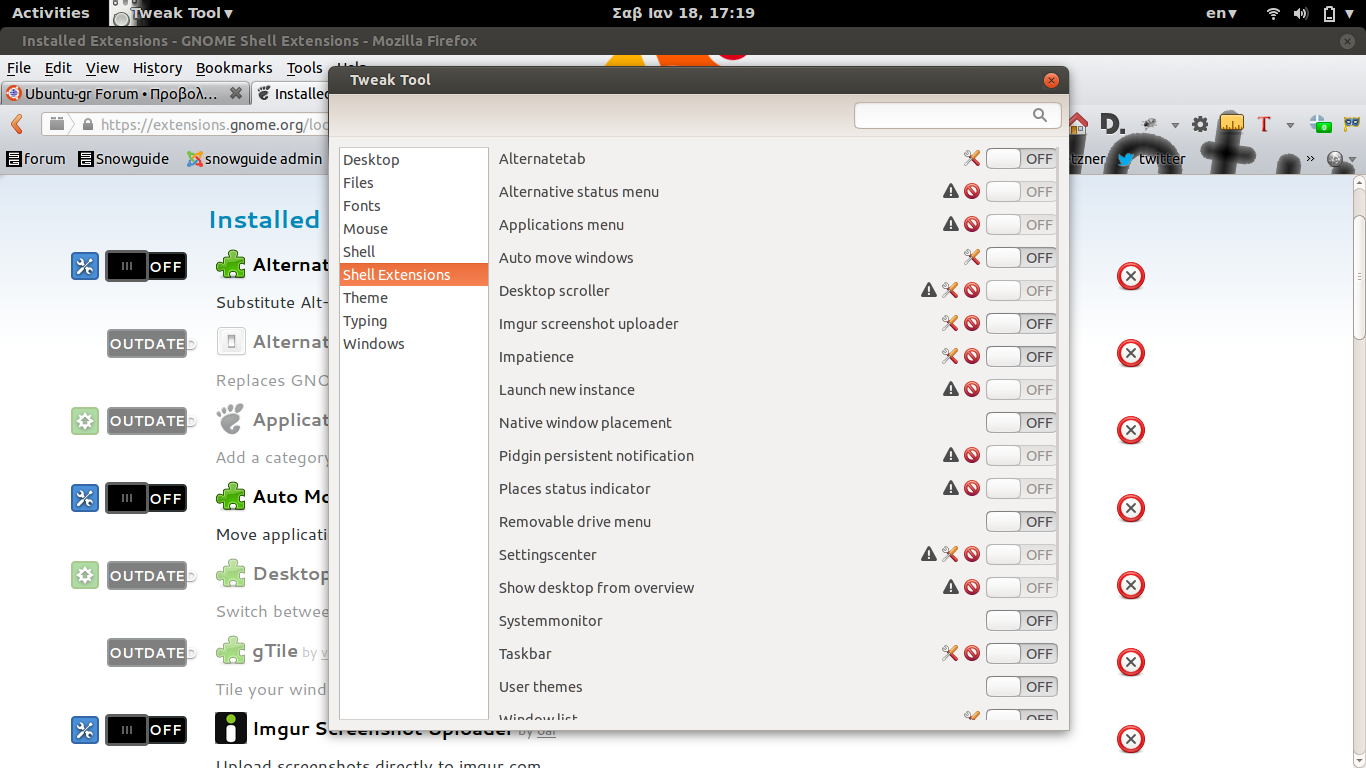The width and height of the screenshot is (1366, 768).
Task: Expand the Firefox toolbar overflow chevron
Action: [1310, 158]
